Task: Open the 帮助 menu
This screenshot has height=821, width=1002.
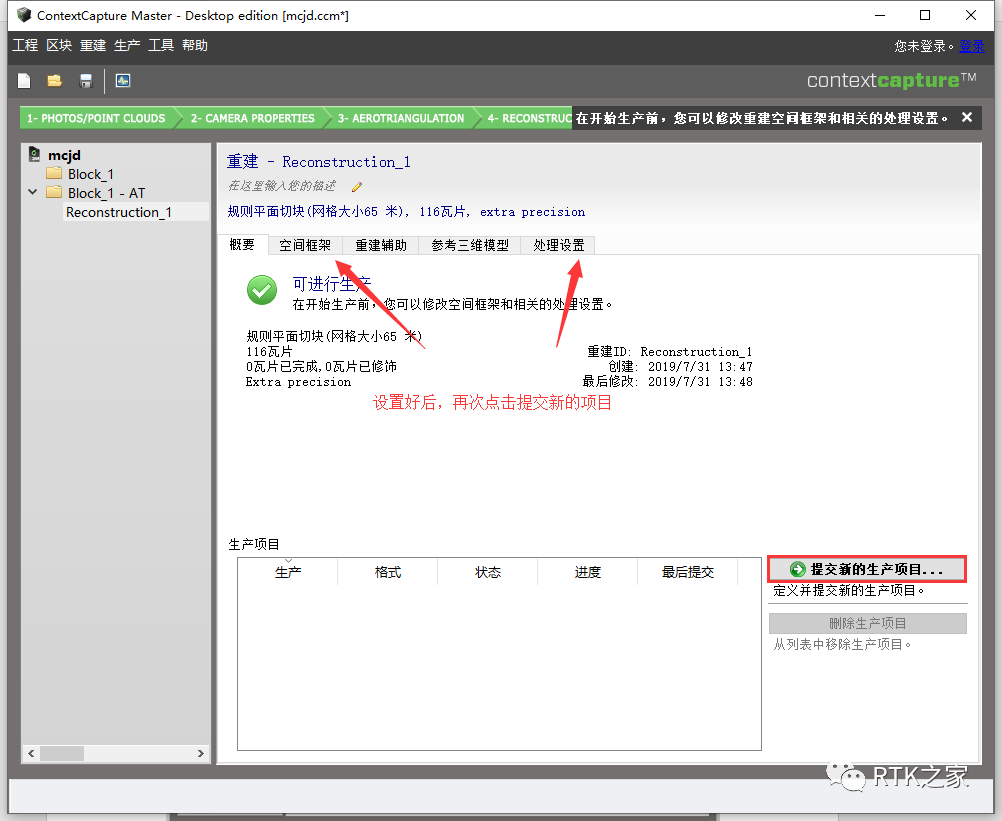Action: pos(195,45)
